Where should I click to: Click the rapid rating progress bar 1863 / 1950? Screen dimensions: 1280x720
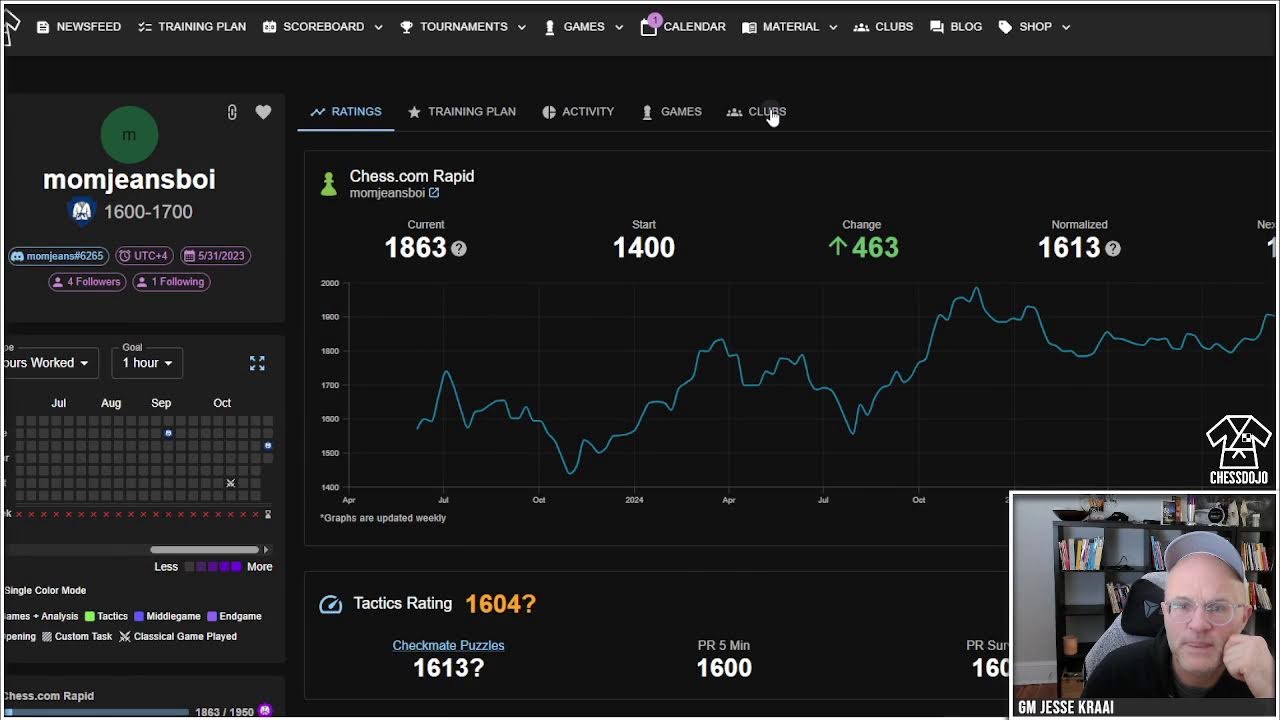pyautogui.click(x=96, y=712)
